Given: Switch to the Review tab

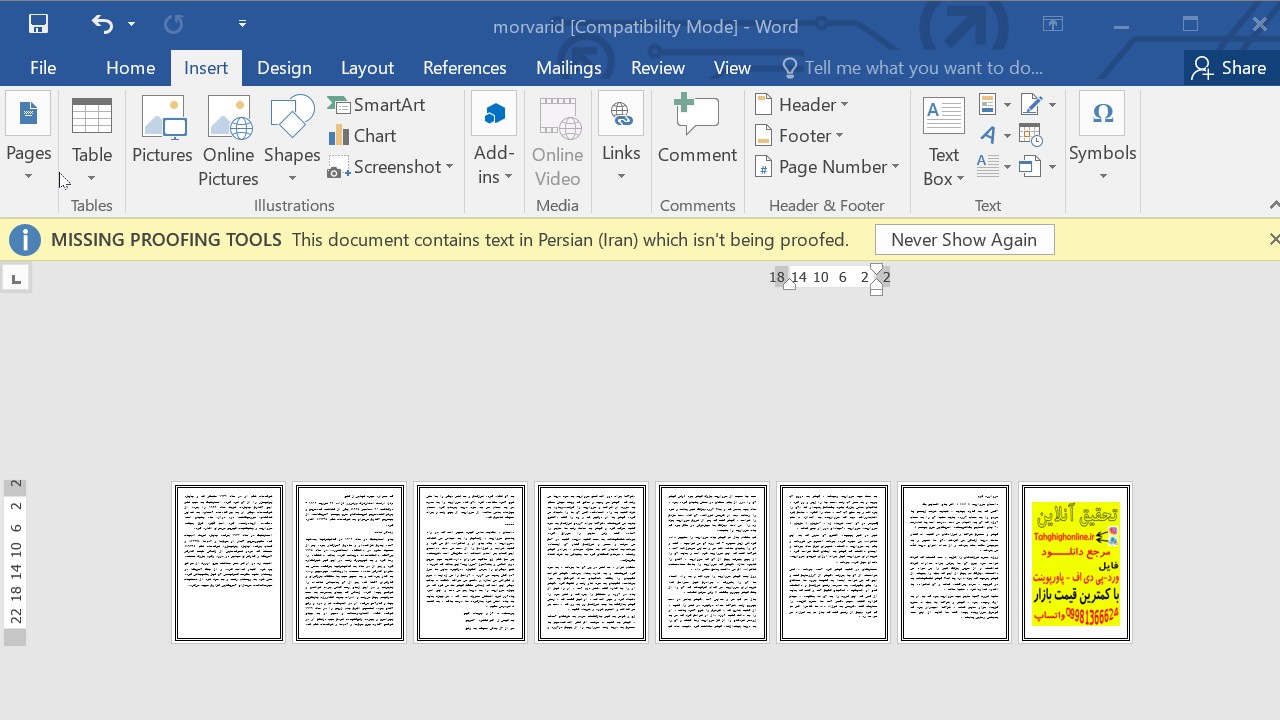Looking at the screenshot, I should (657, 68).
